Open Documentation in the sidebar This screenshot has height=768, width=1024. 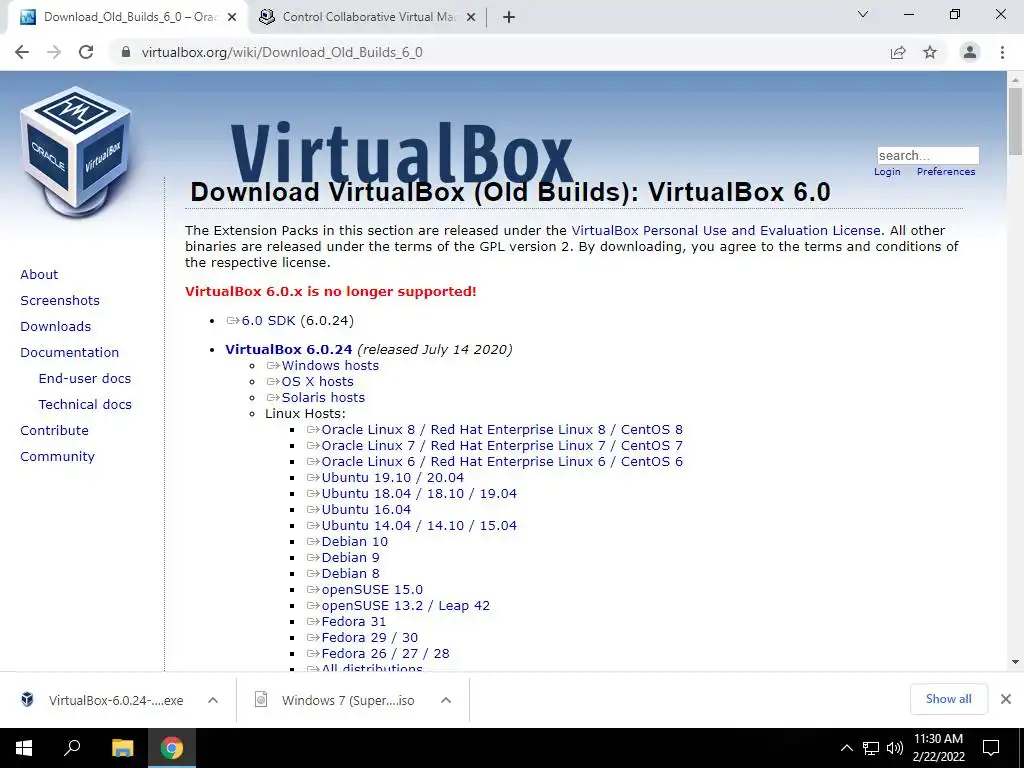pyautogui.click(x=70, y=353)
